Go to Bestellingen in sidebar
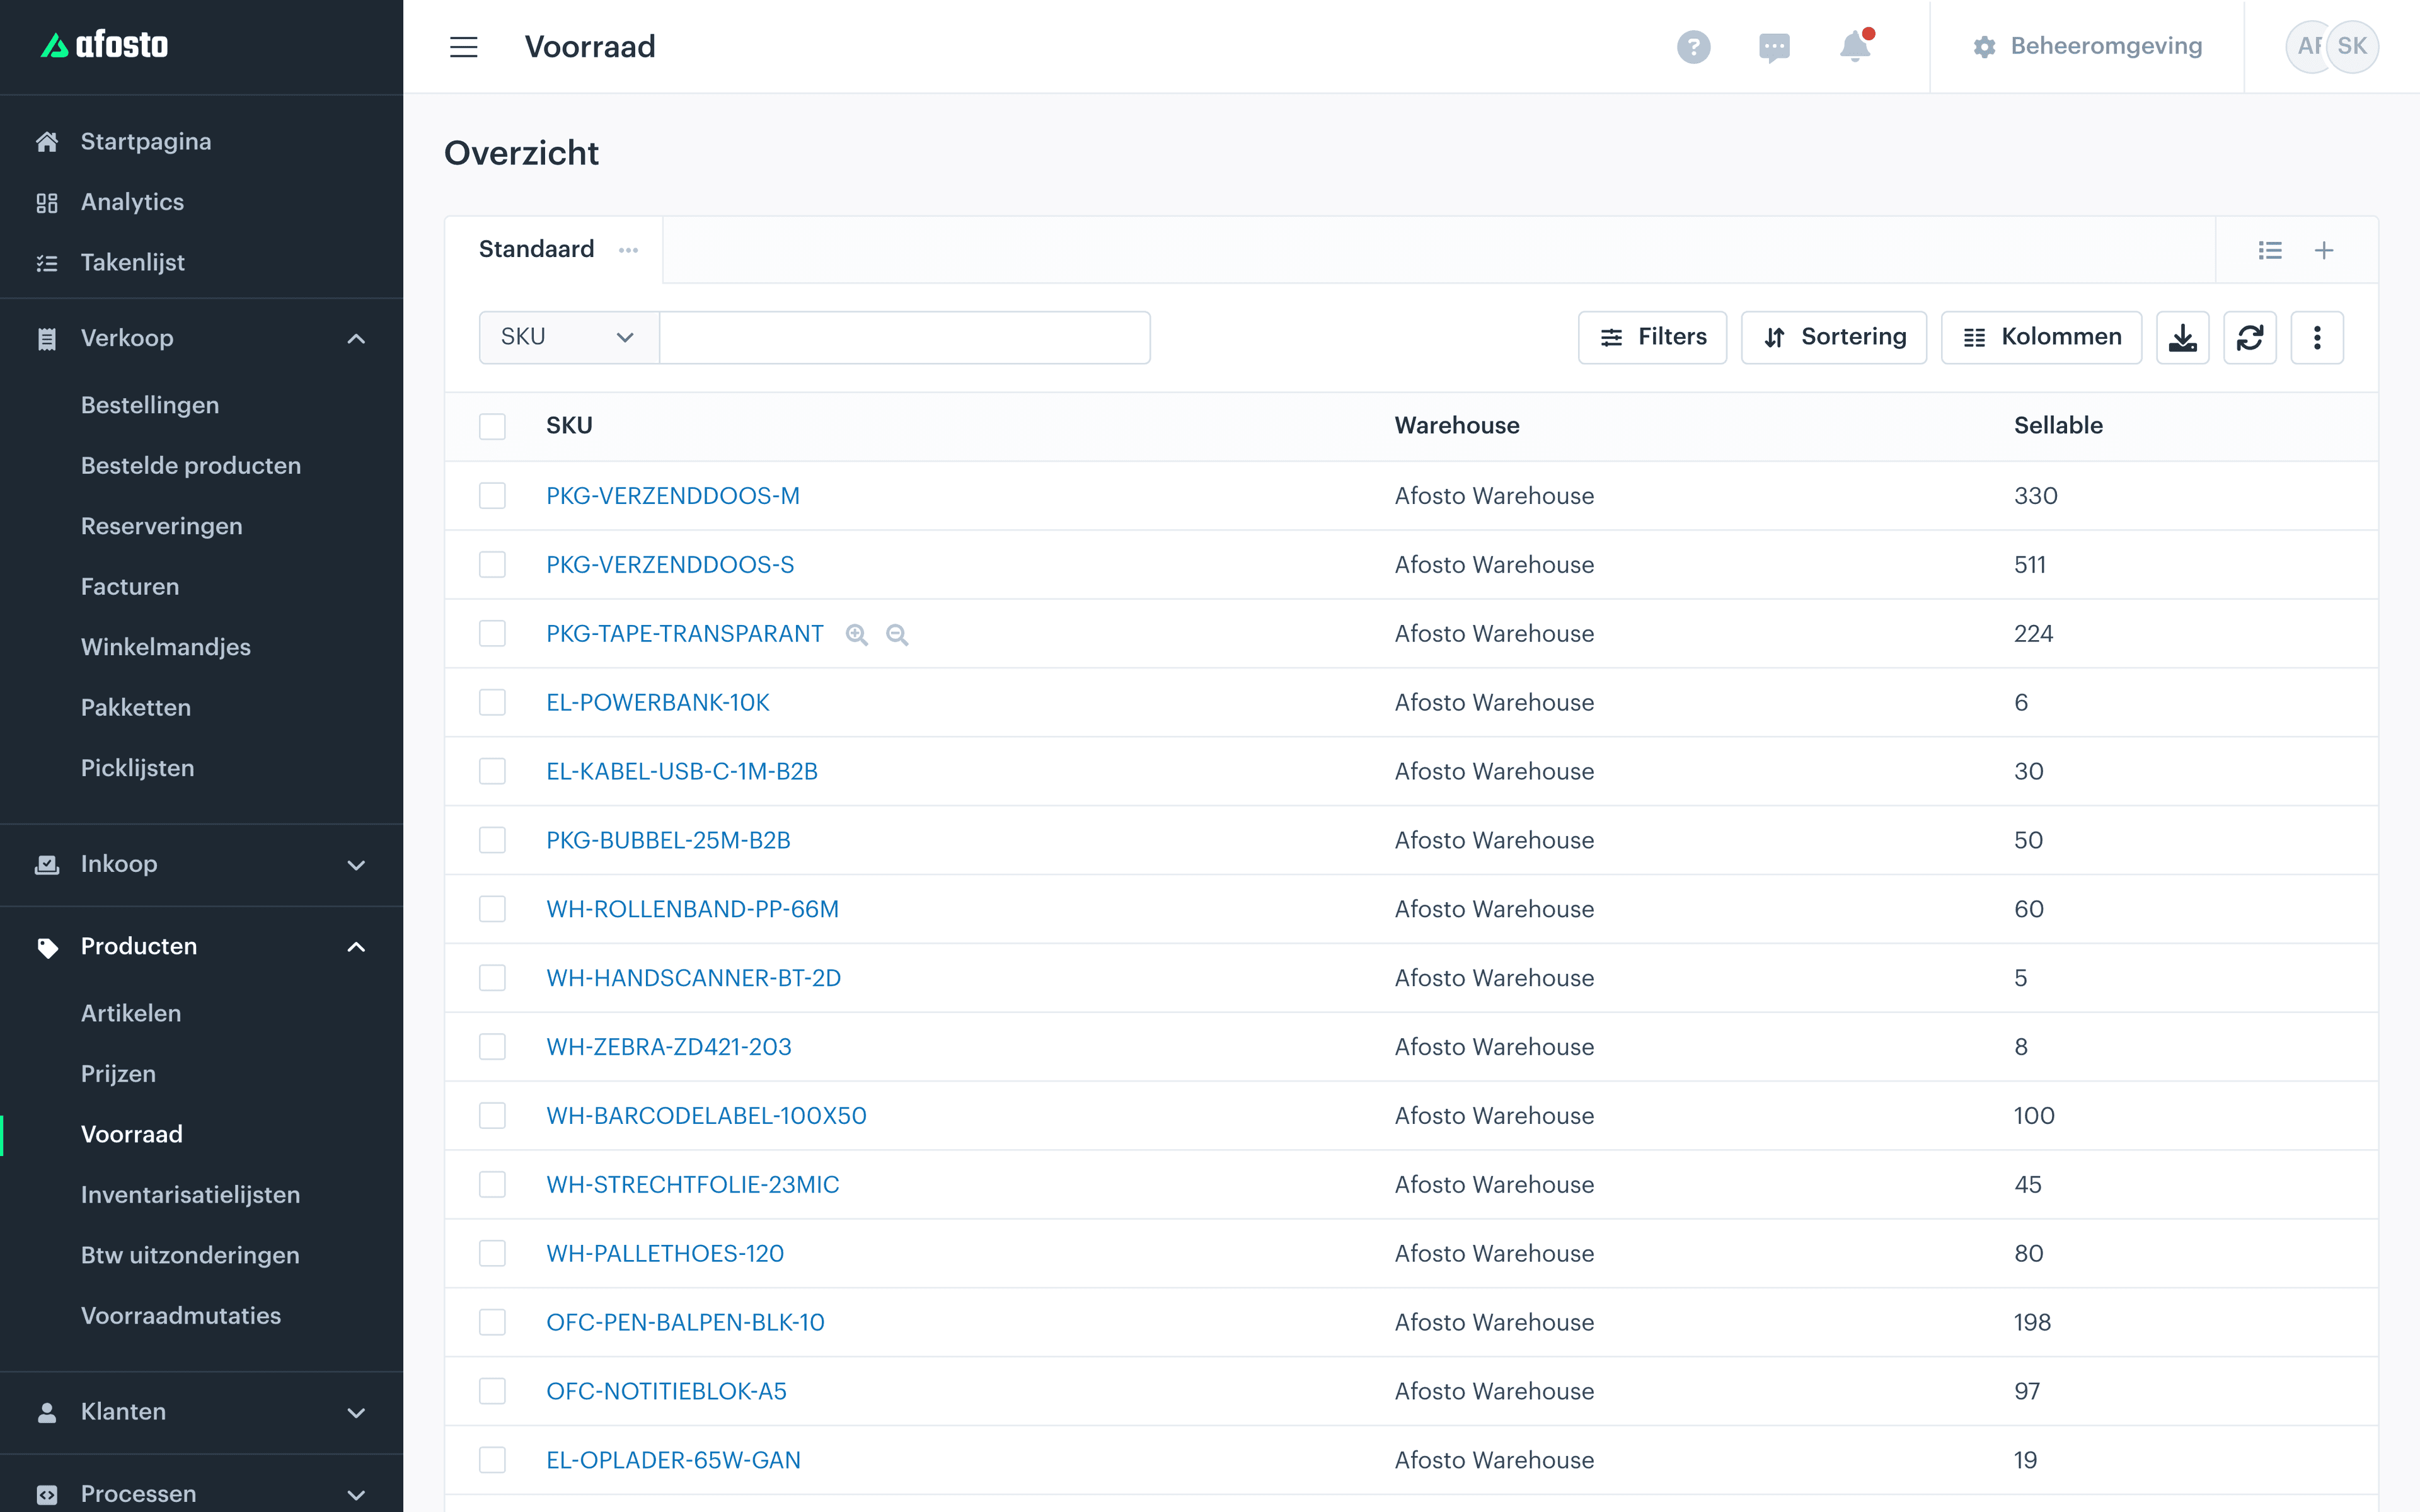The height and width of the screenshot is (1512, 2420). coord(150,405)
